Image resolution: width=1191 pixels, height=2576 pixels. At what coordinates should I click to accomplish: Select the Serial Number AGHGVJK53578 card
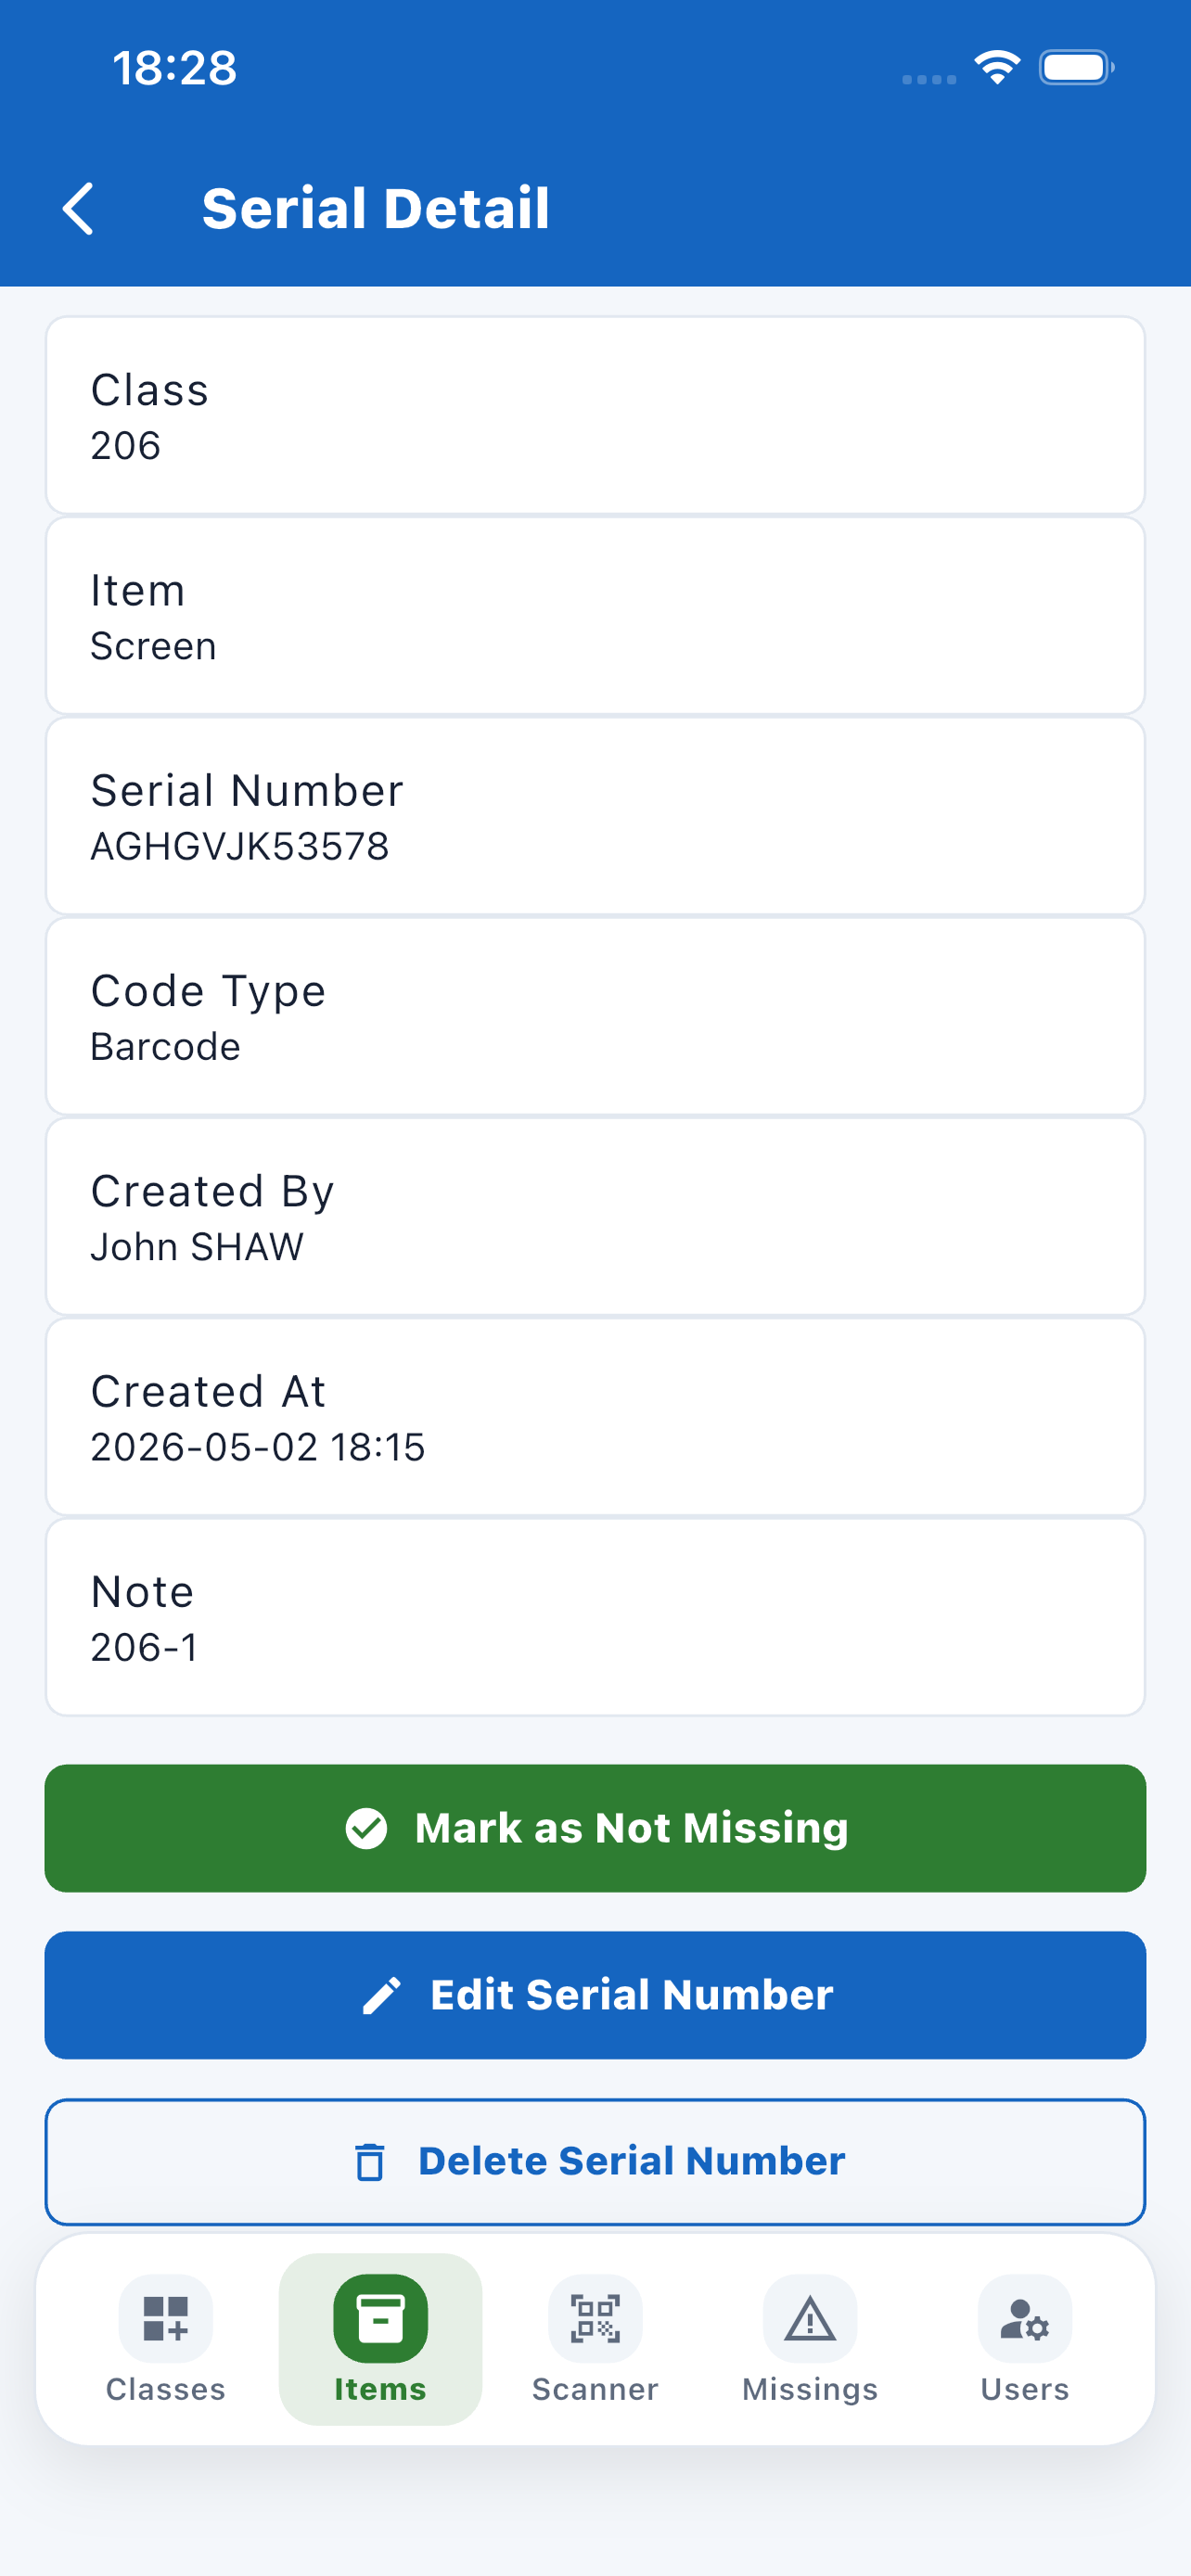(595, 816)
